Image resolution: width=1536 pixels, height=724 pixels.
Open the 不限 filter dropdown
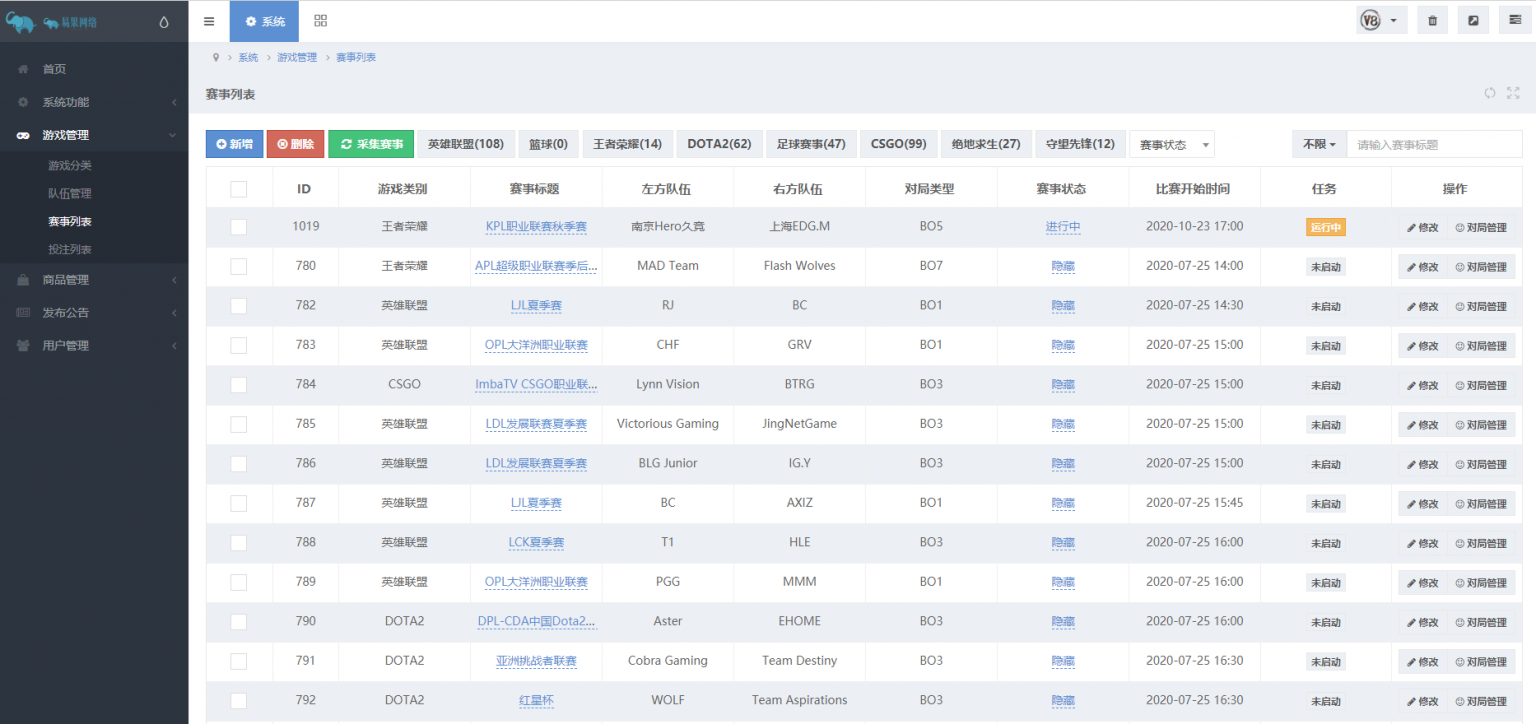(x=1318, y=144)
